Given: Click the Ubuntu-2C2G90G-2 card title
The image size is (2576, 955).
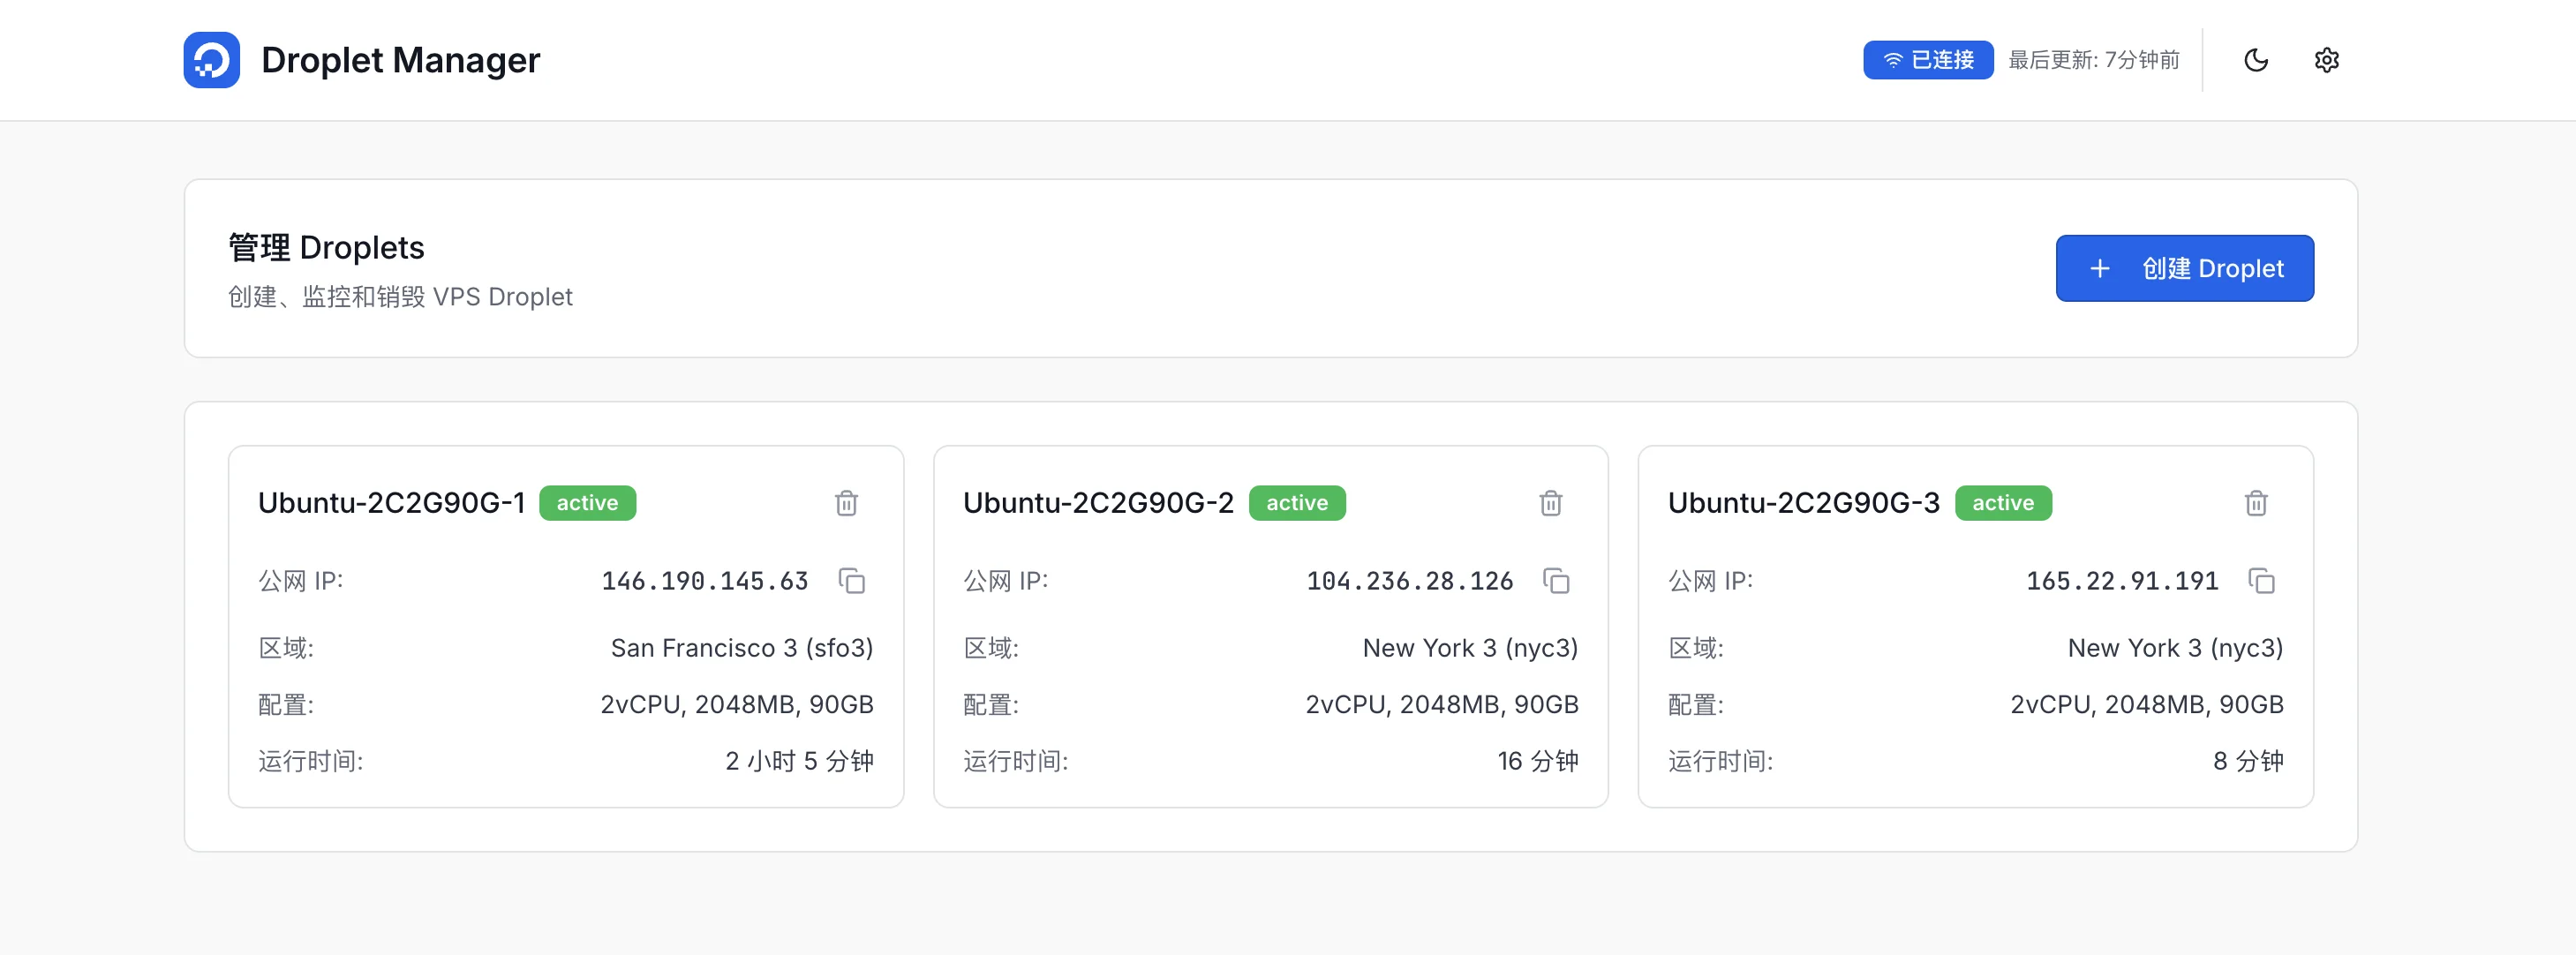Looking at the screenshot, I should pyautogui.click(x=1098, y=503).
